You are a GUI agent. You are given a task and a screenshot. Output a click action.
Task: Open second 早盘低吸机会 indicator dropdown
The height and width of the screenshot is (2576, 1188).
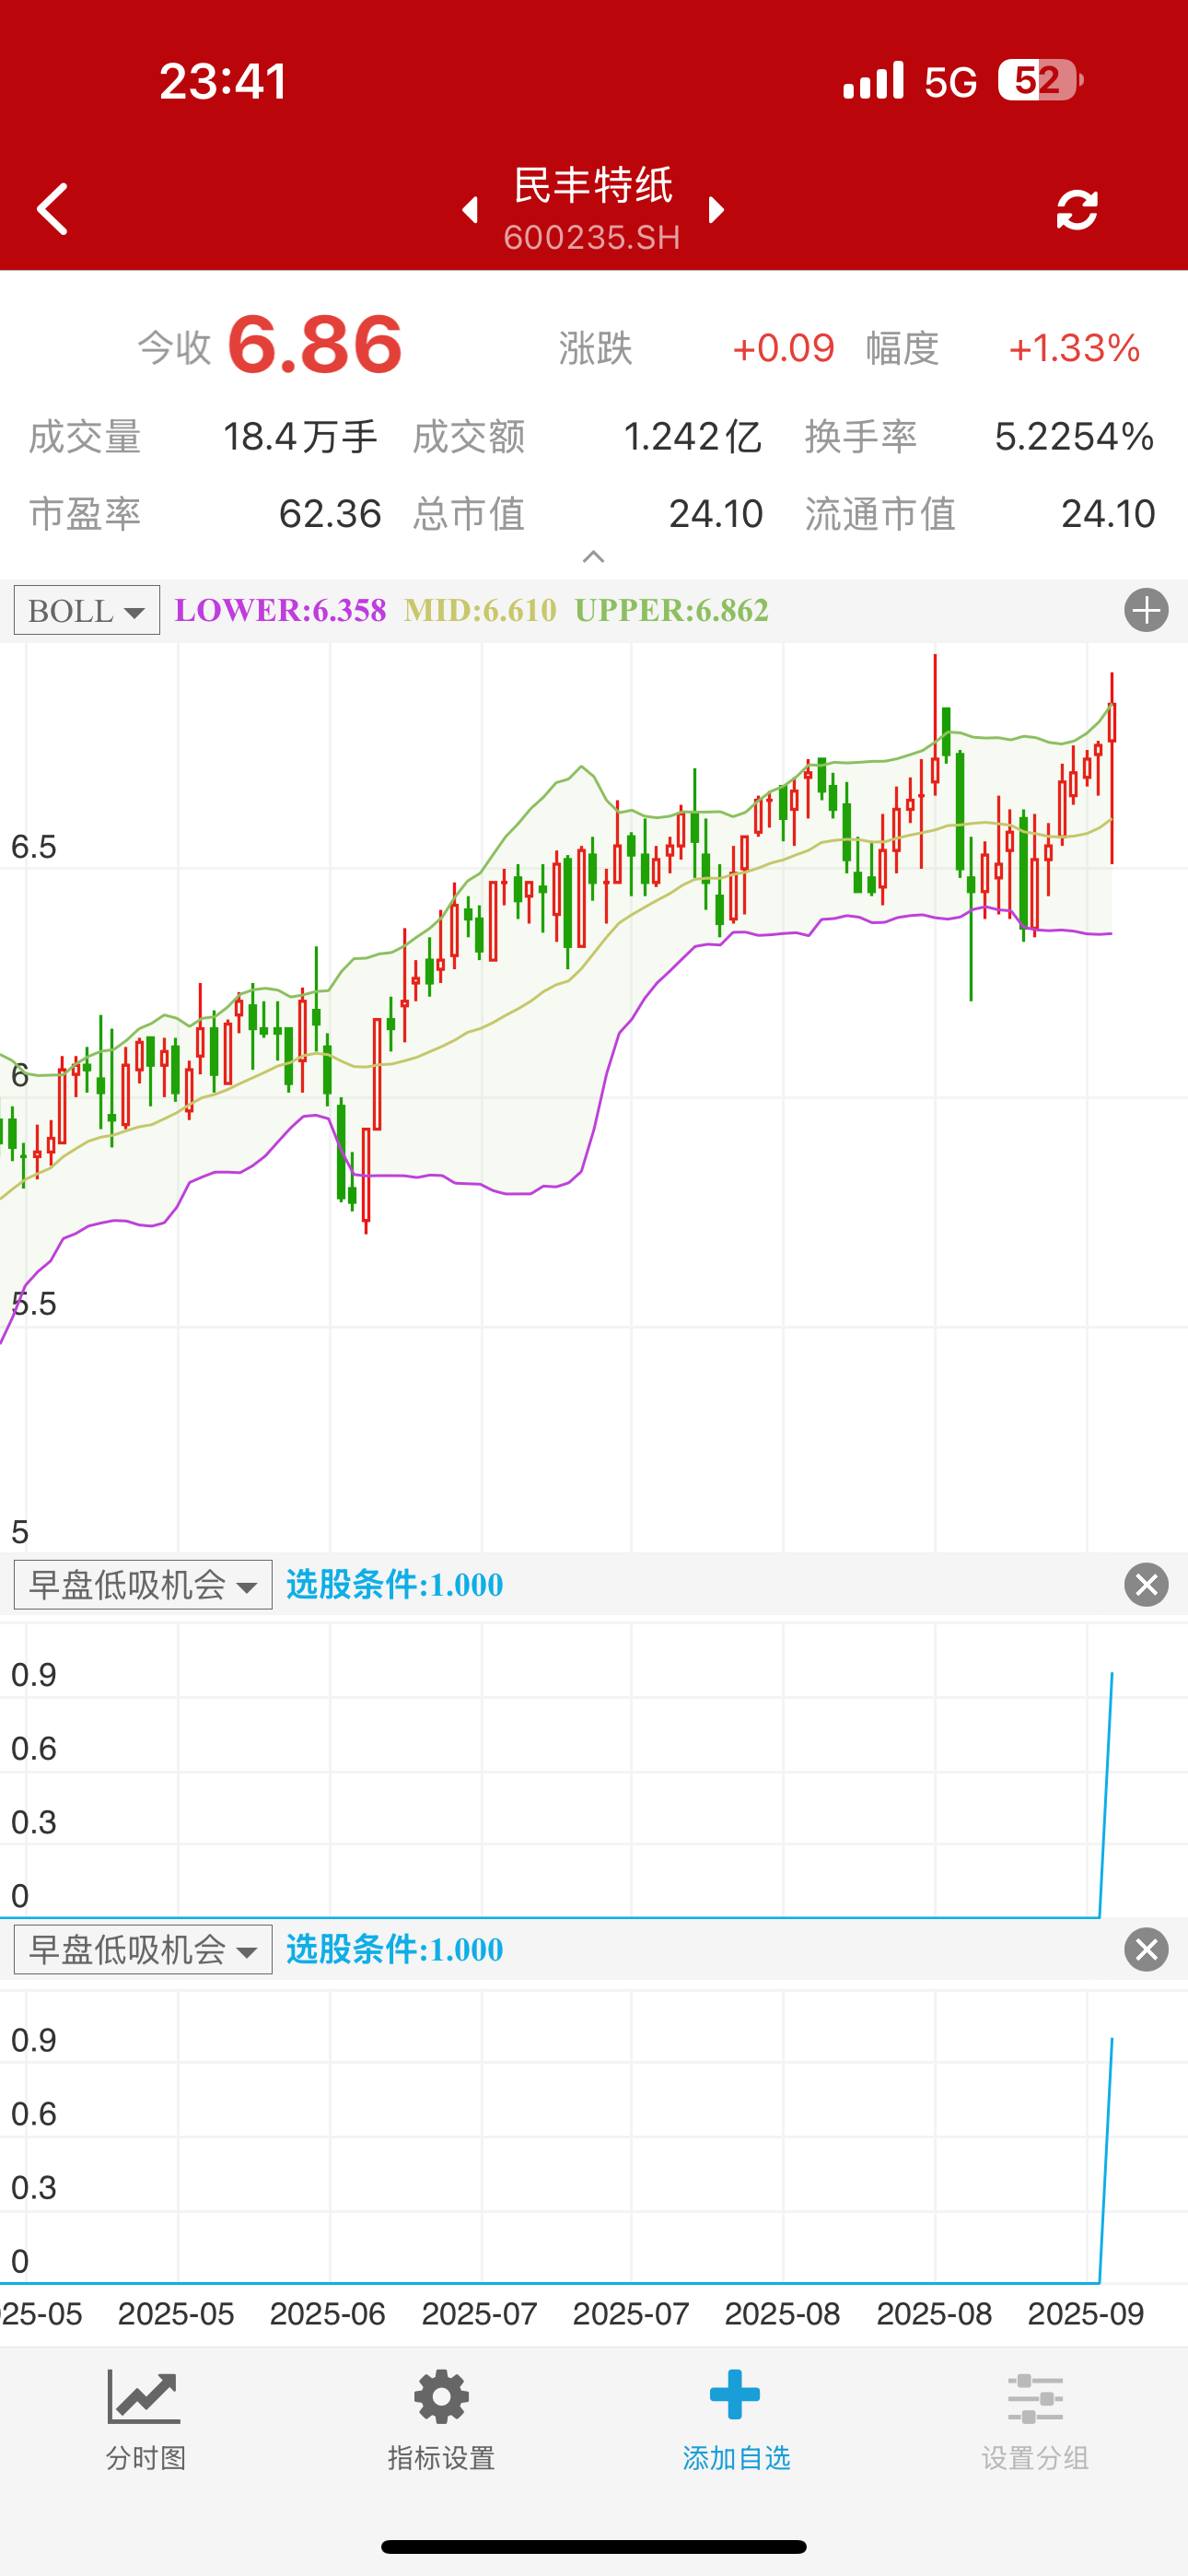pyautogui.click(x=143, y=1949)
